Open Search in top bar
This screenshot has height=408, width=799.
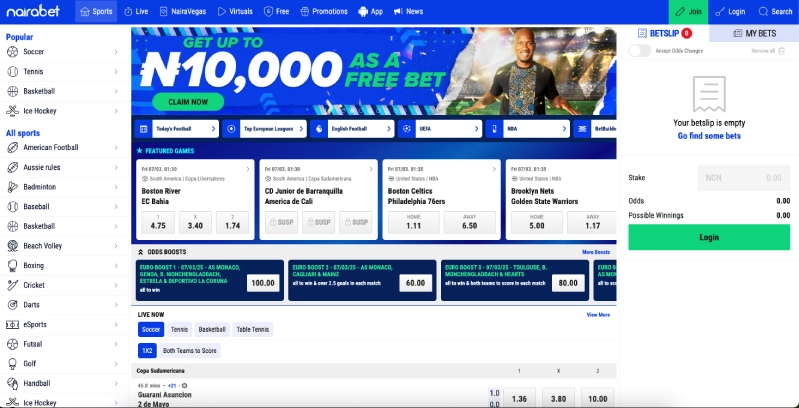click(775, 12)
